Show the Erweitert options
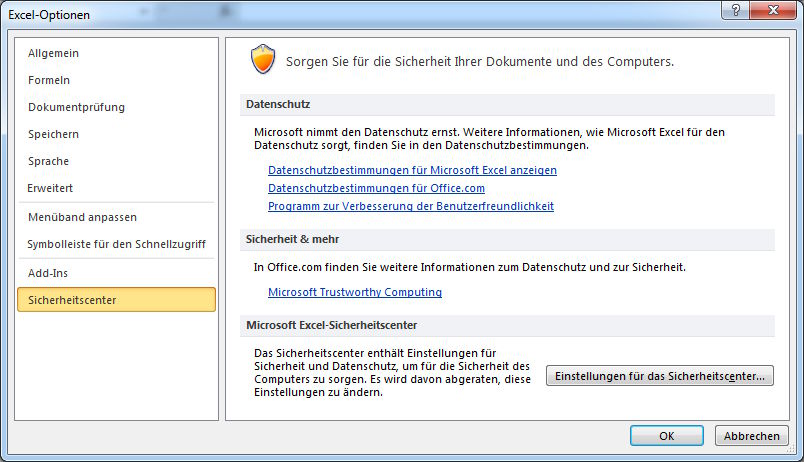Viewport: 804px width, 462px height. (50, 188)
